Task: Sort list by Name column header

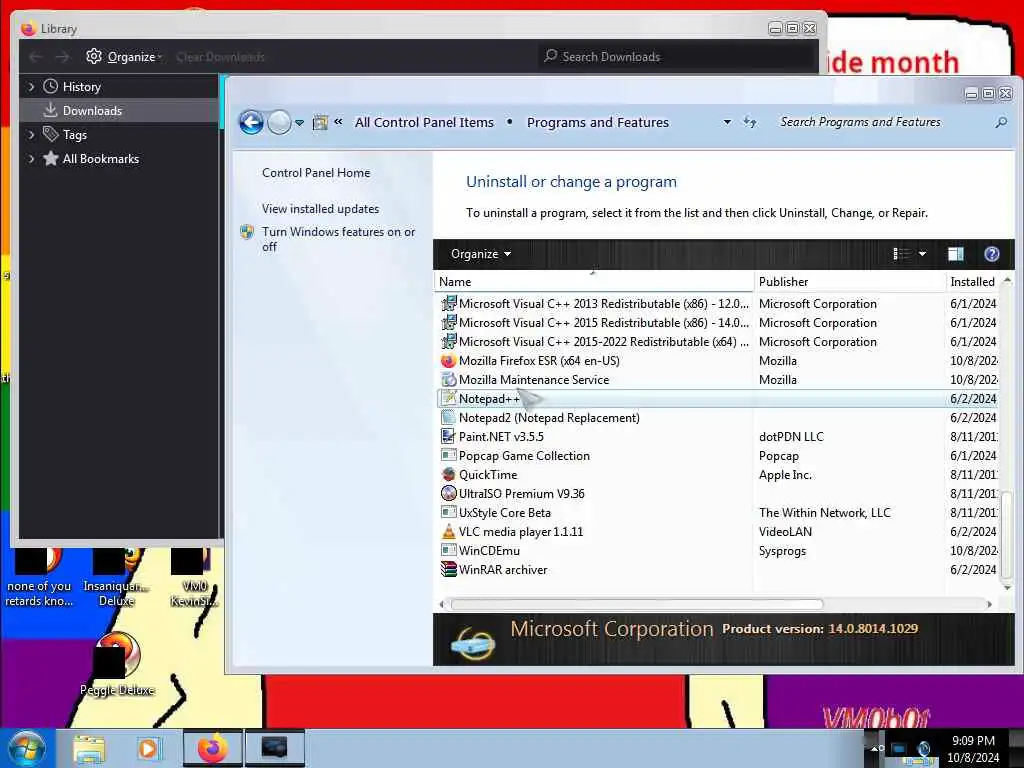Action: pos(593,281)
